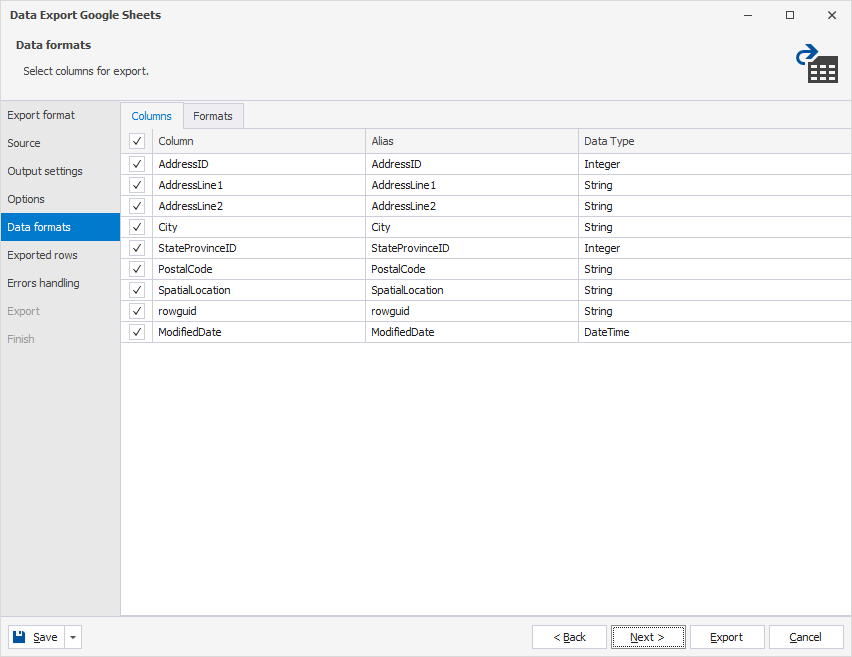Viewport: 852px width, 657px height.
Task: Click the export table icon in header
Action: (817, 64)
